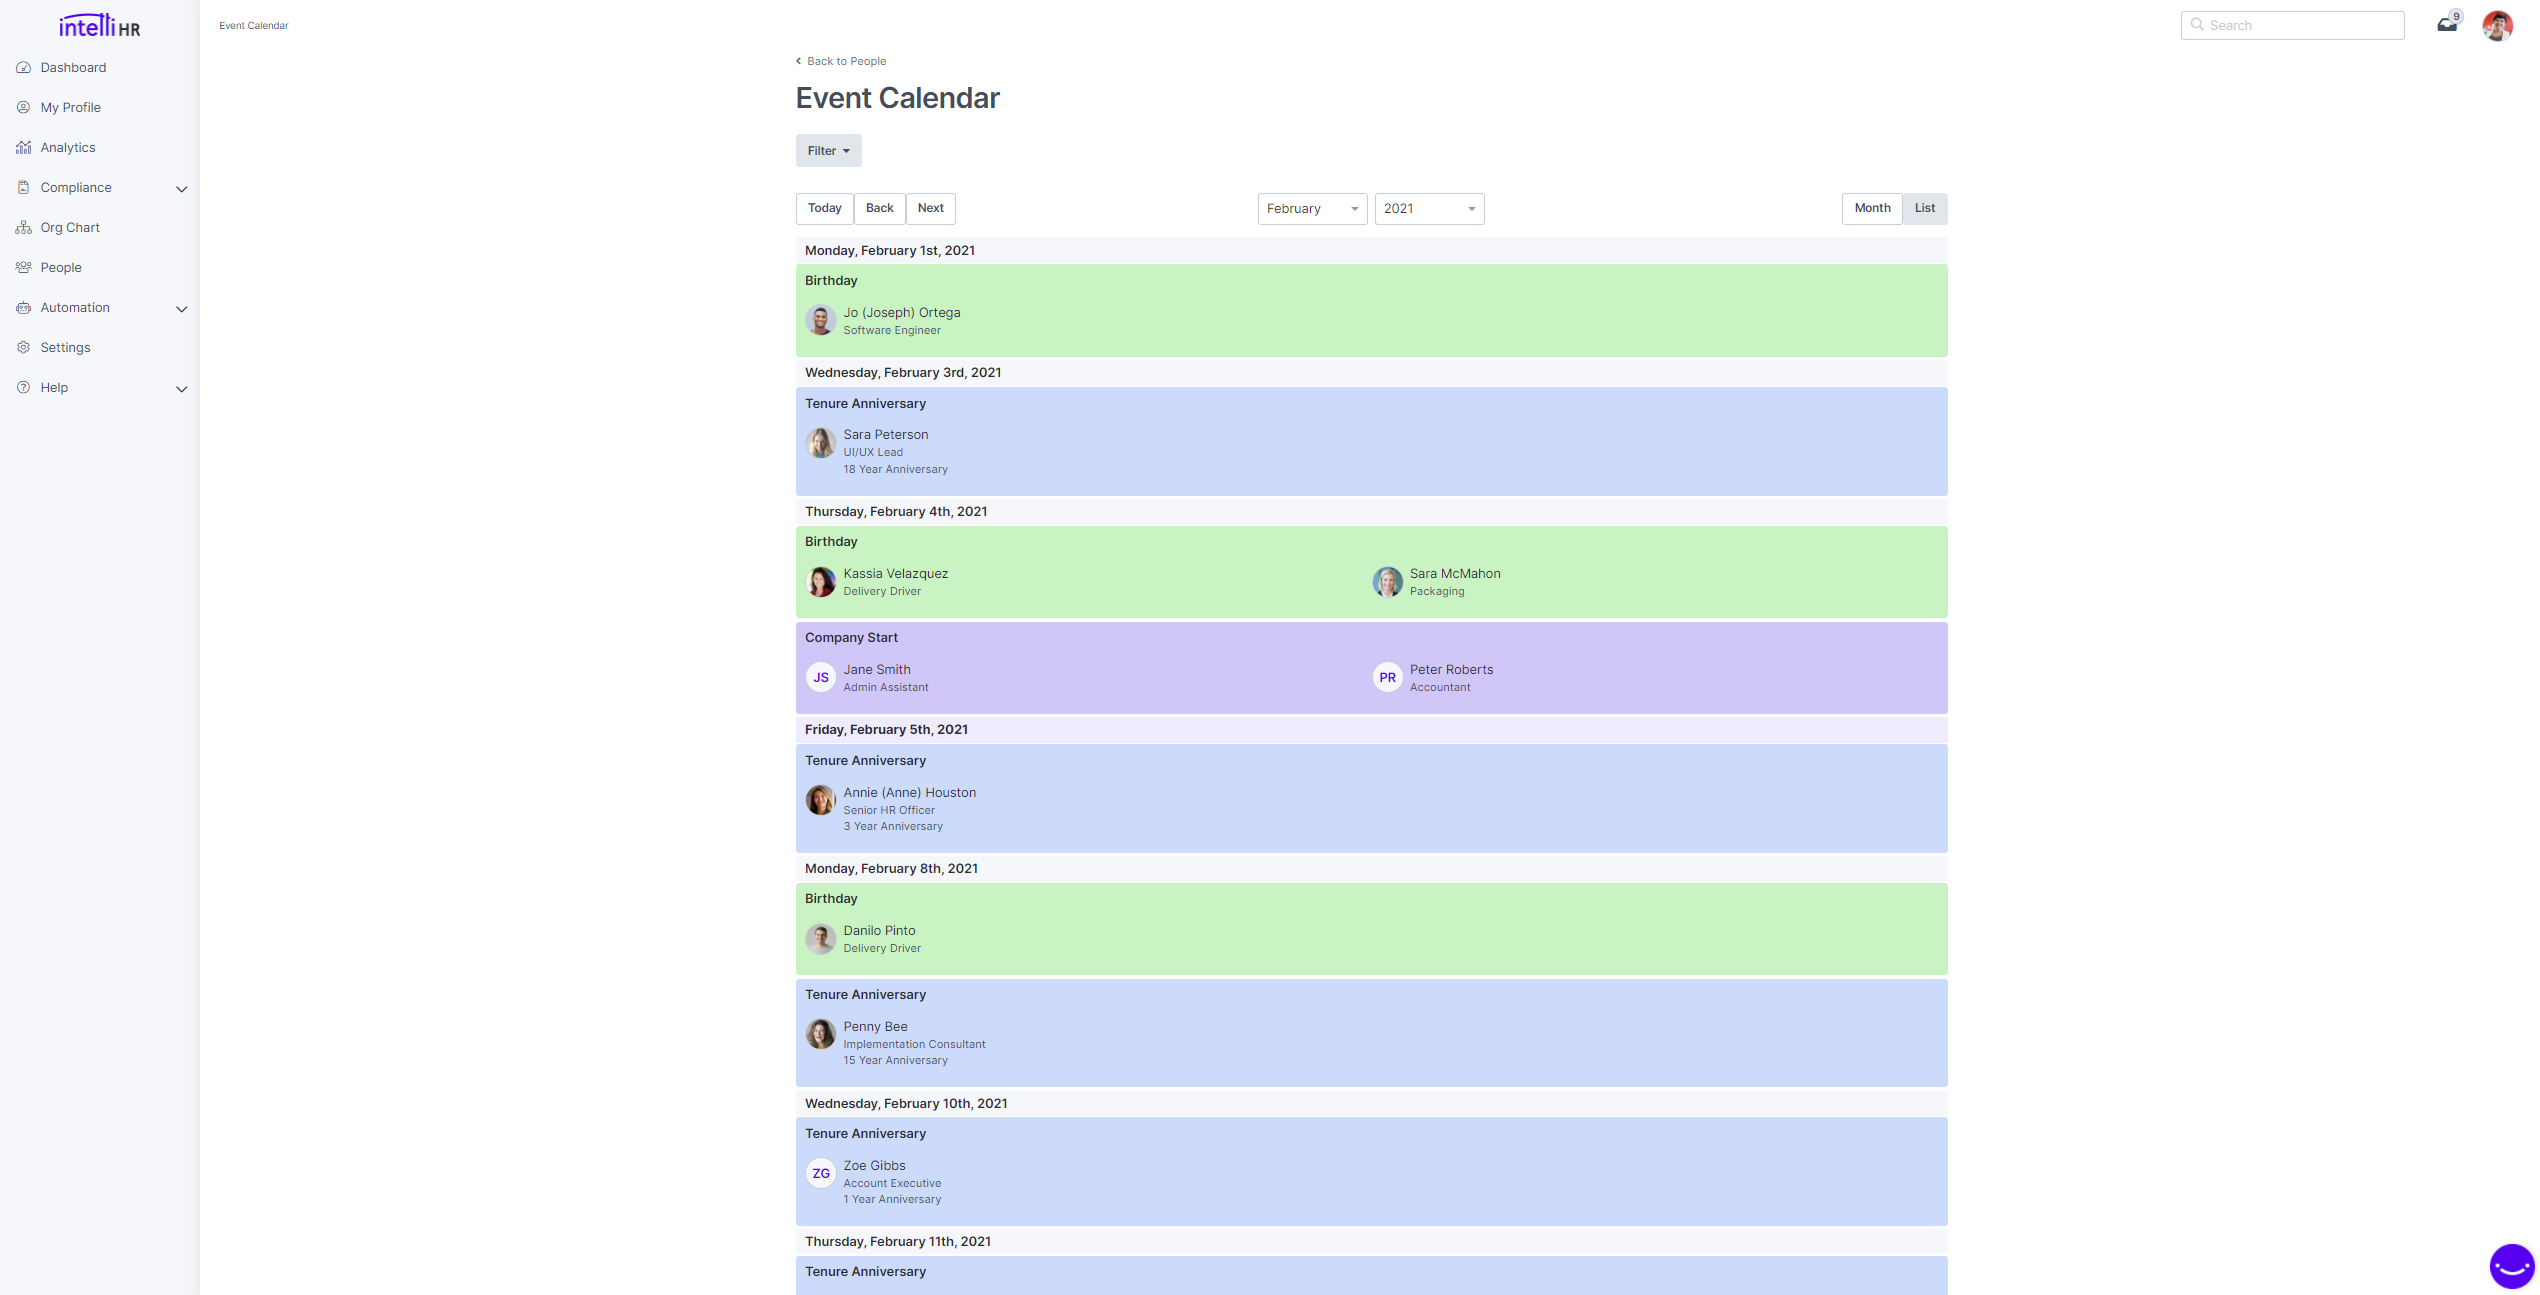Open the Org Chart hierarchy icon
This screenshot has height=1295, width=2540.
pyautogui.click(x=23, y=228)
